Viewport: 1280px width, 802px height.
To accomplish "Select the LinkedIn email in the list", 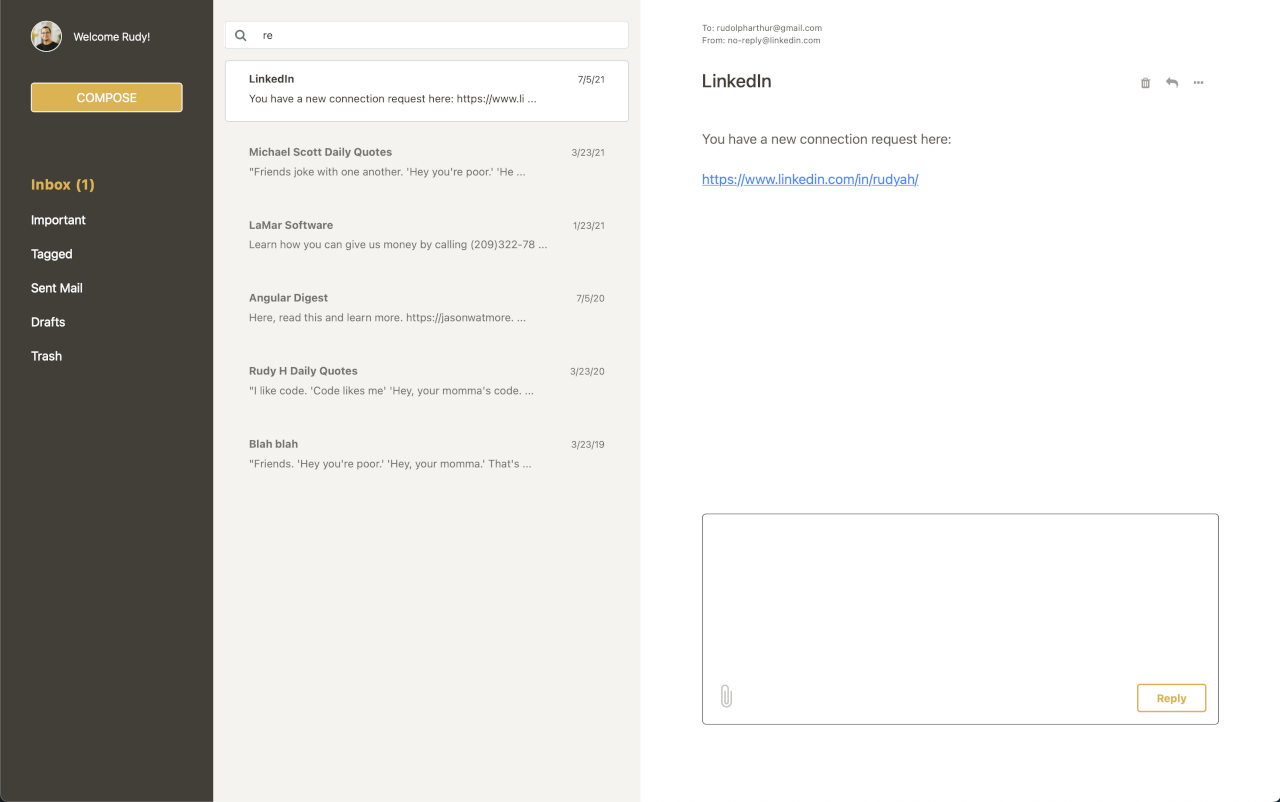I will pos(426,90).
